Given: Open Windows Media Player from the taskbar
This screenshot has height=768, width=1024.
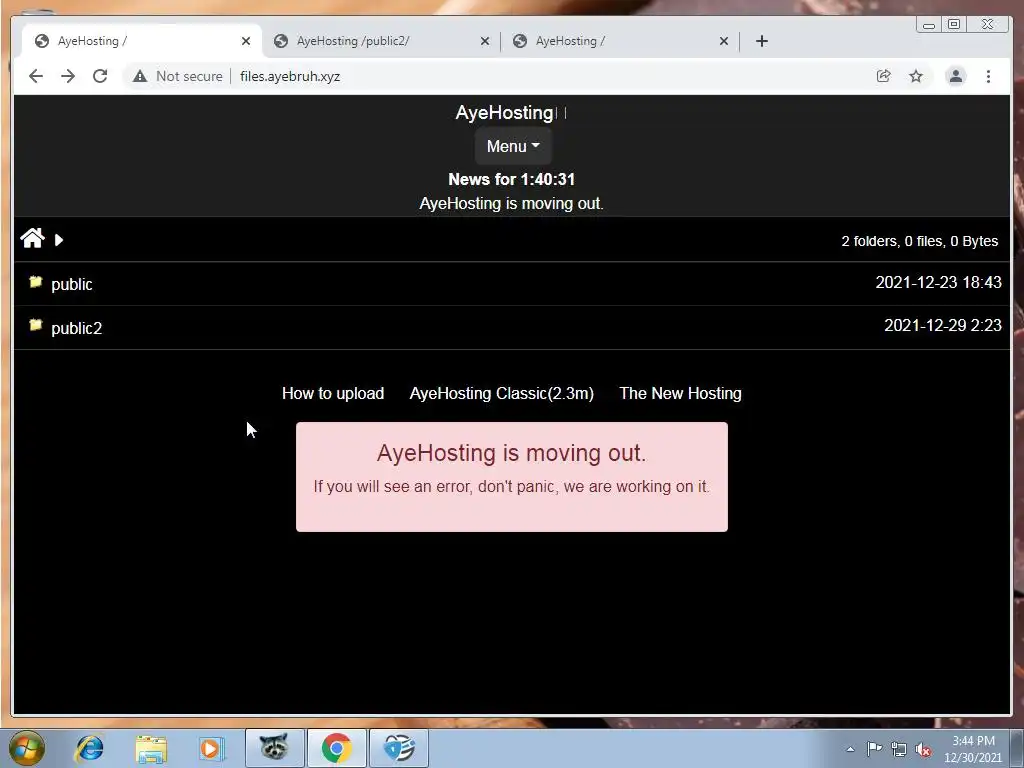Looking at the screenshot, I should coord(211,748).
